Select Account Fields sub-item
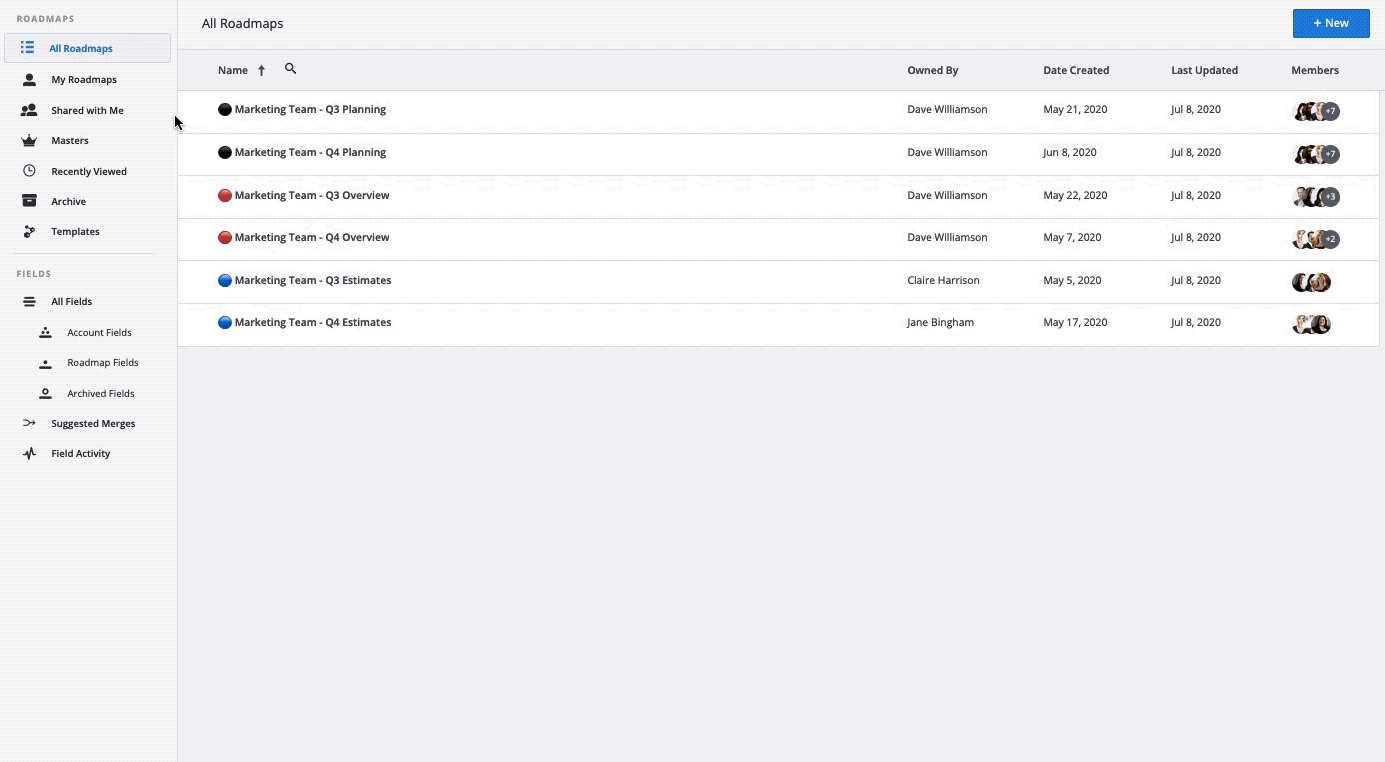 click(x=99, y=333)
